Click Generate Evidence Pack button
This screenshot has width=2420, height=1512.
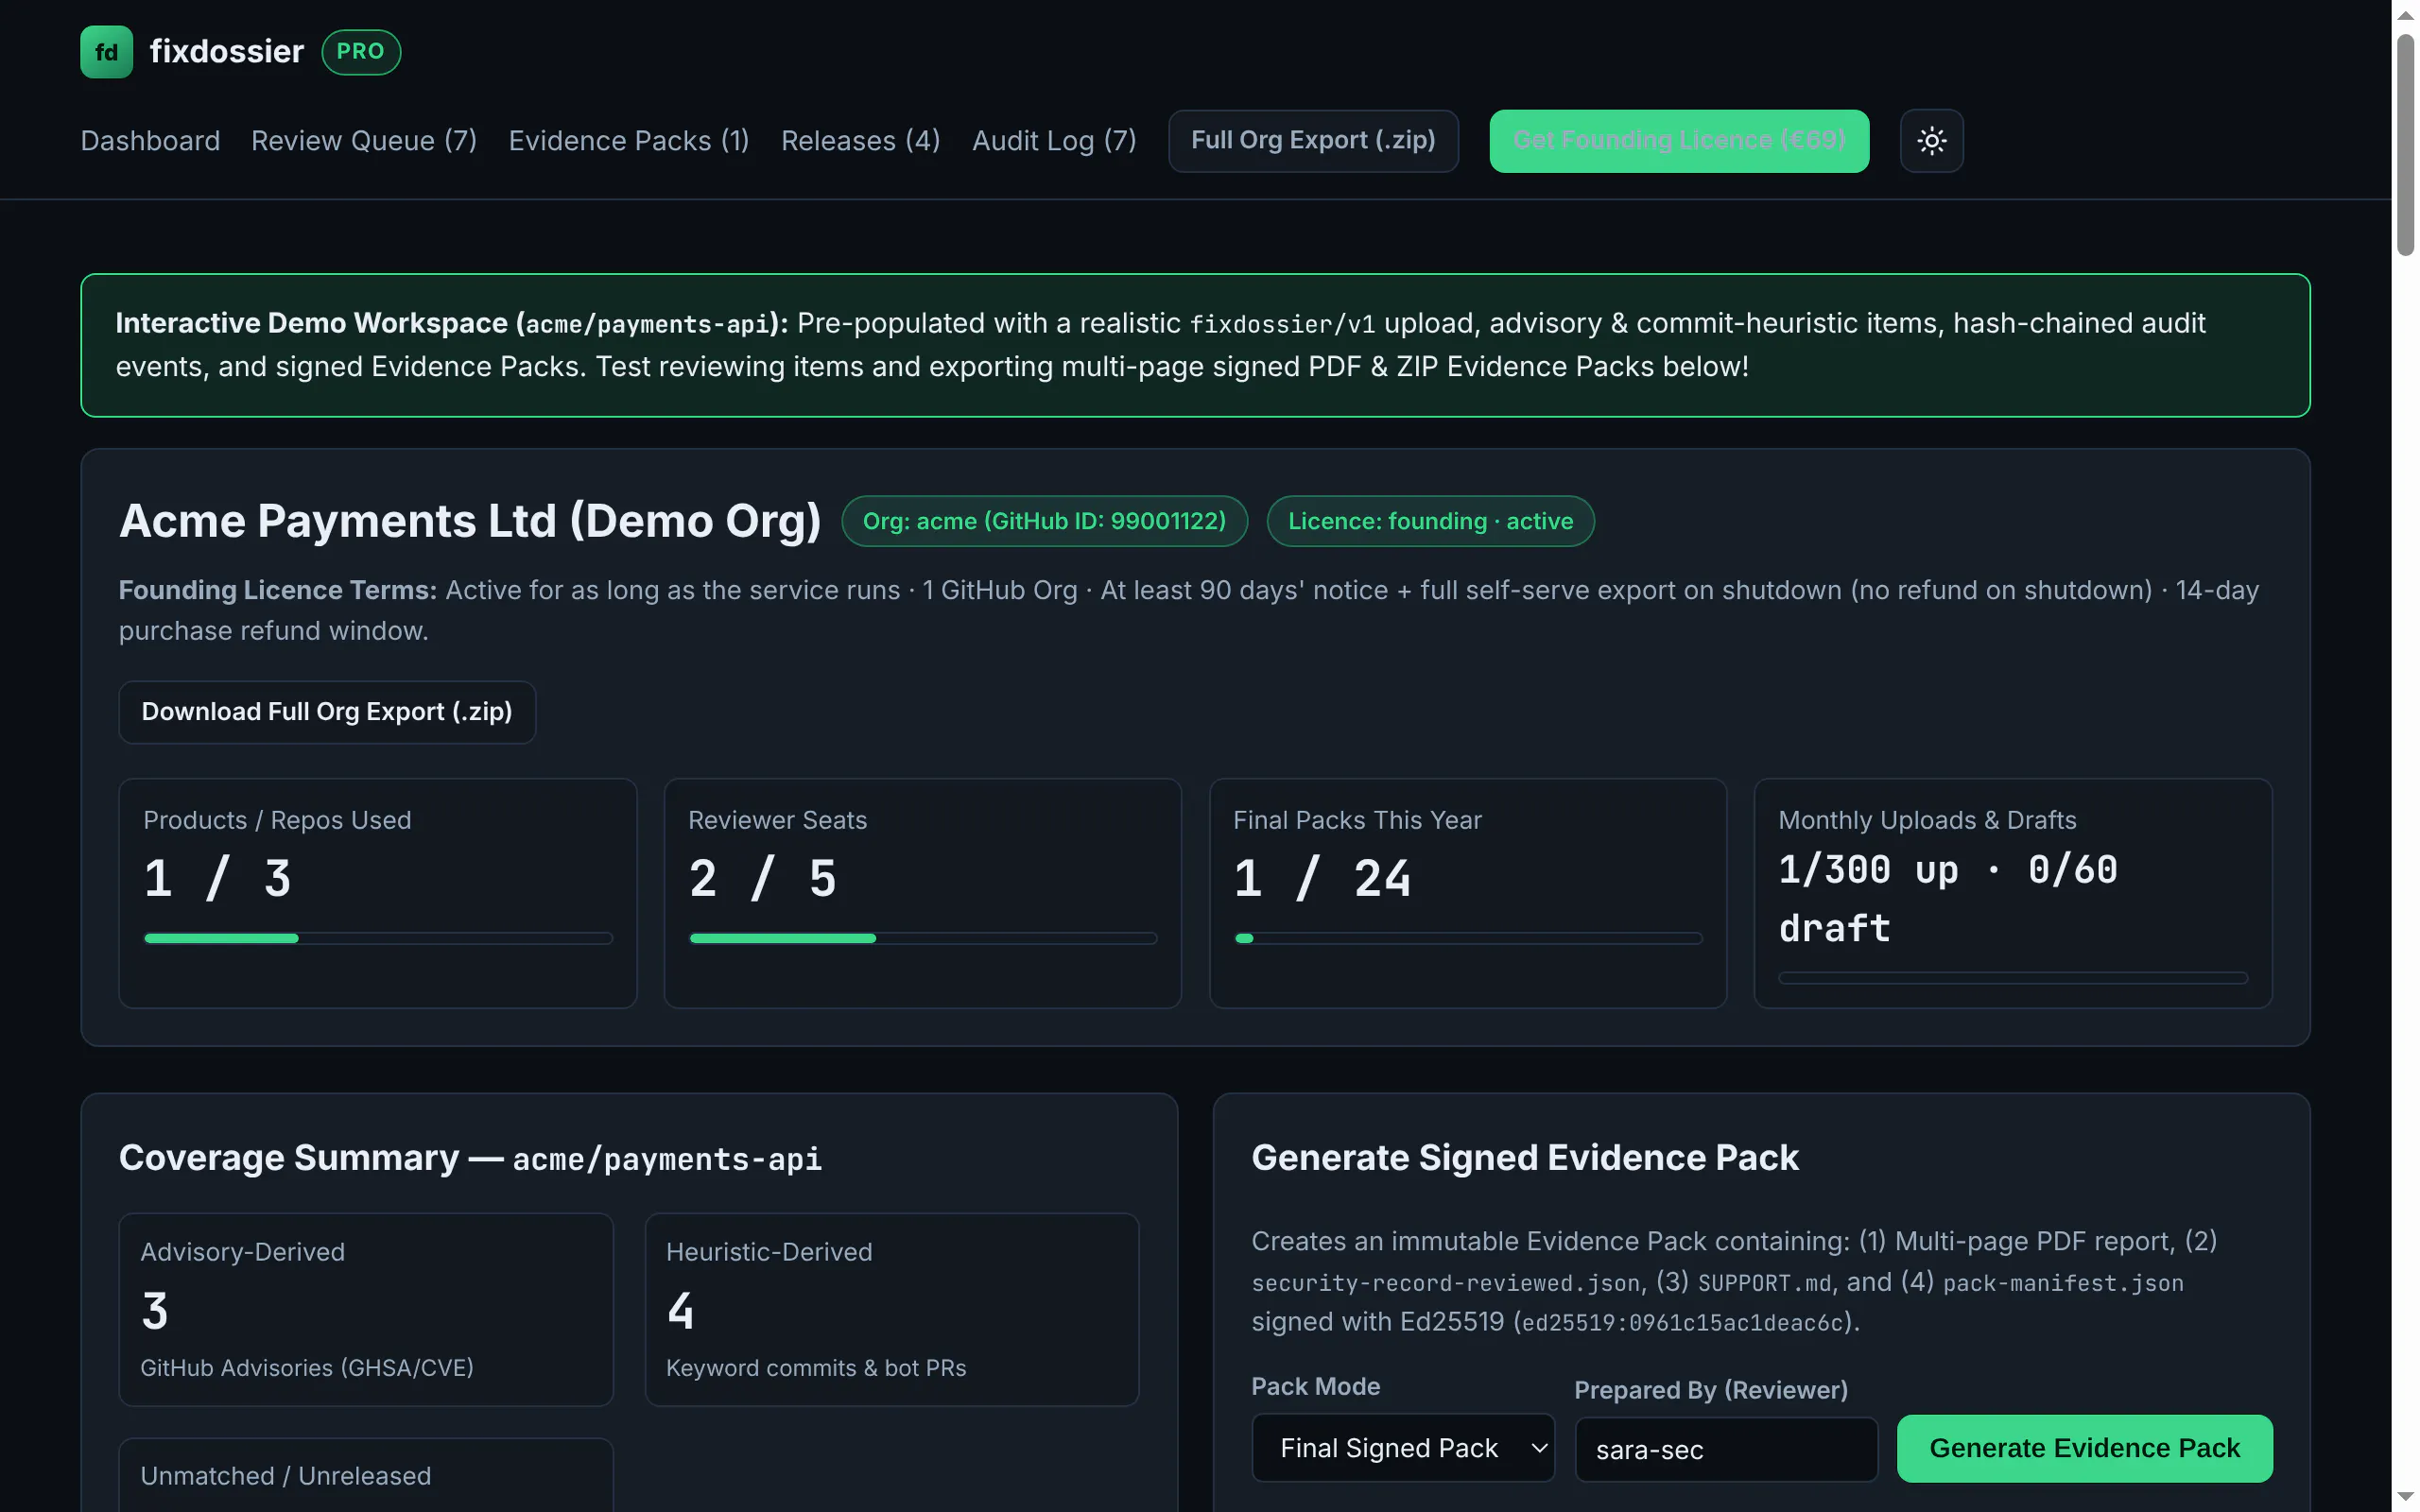[x=2084, y=1448]
